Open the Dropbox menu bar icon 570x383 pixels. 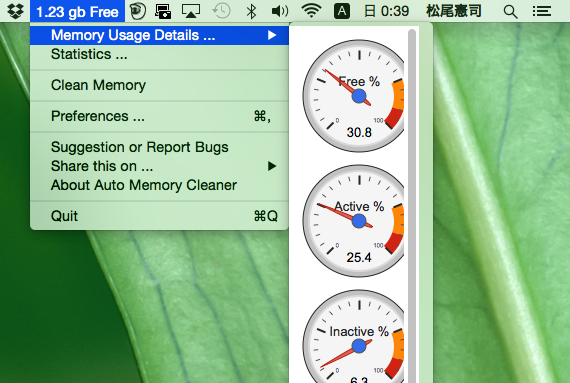pos(15,11)
